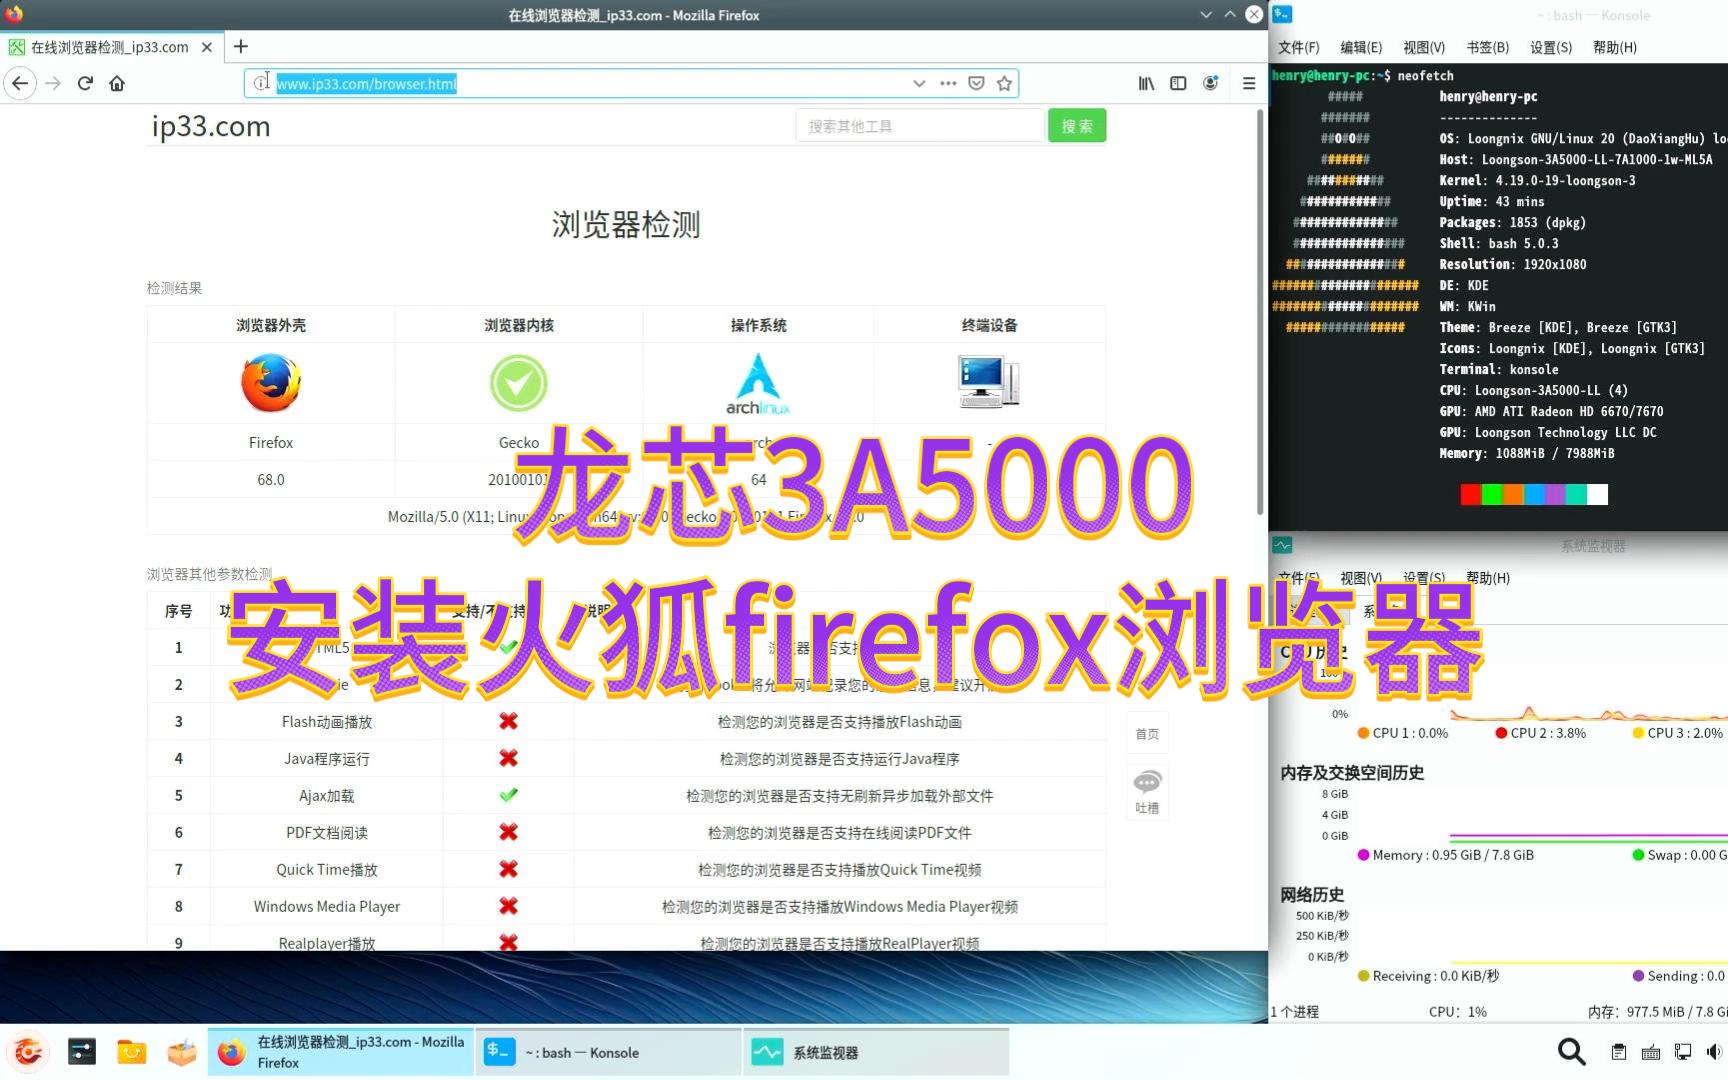The image size is (1728, 1080).
Task: Click the Firefox forward arrow
Action: 53,83
